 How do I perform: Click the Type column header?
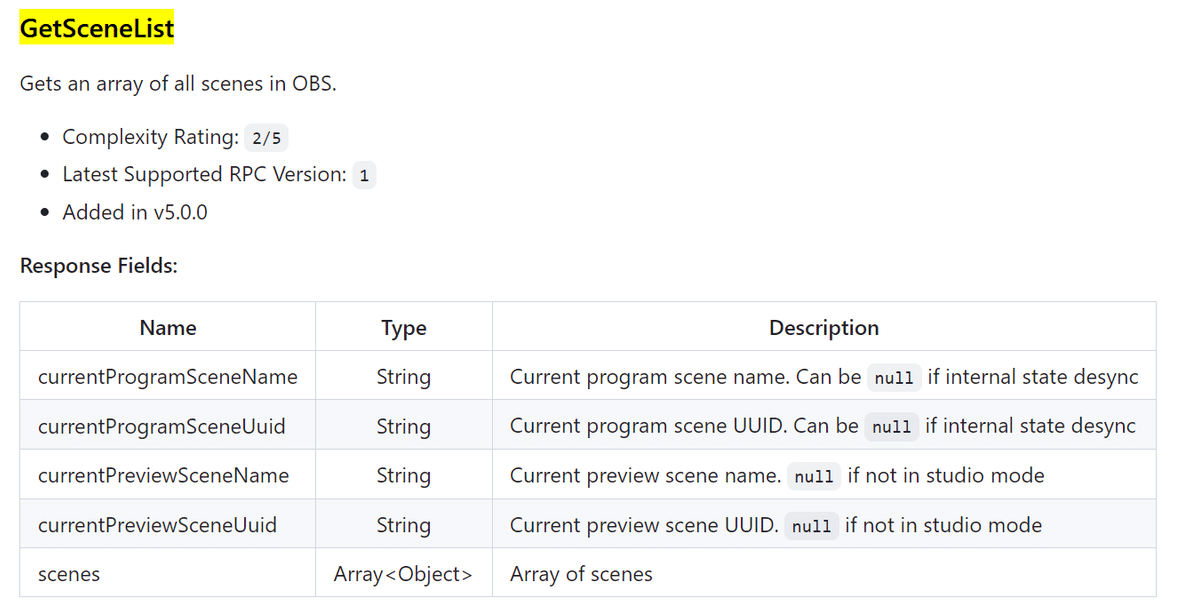click(404, 328)
